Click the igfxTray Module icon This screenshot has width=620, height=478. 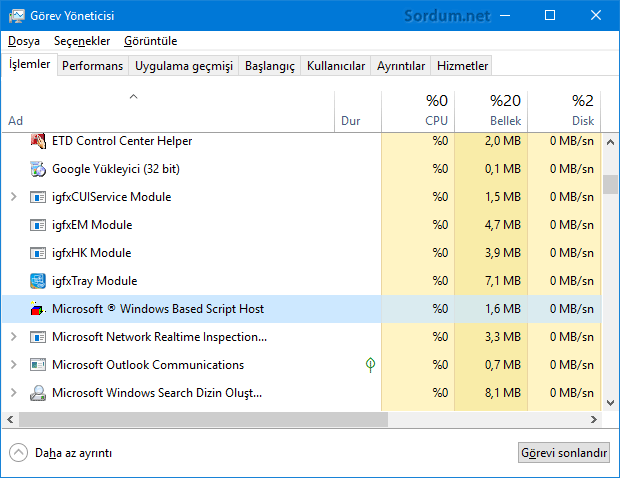pyautogui.click(x=38, y=281)
